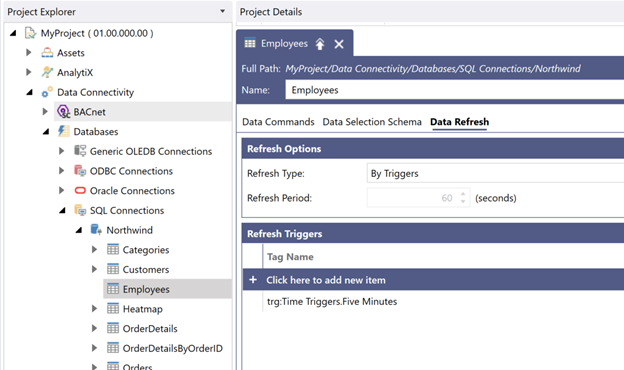This screenshot has height=370, width=624.
Task: Click the Tag Name column header
Action: 290,257
